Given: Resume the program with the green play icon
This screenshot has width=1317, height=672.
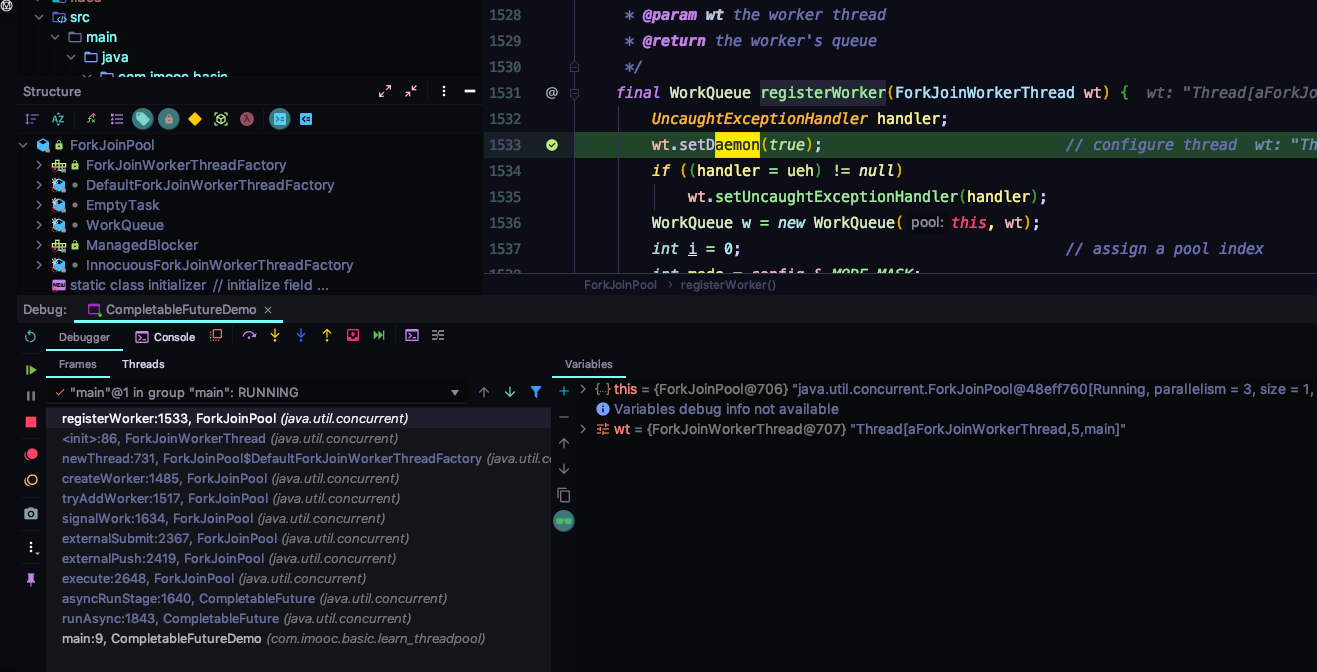Looking at the screenshot, I should pyautogui.click(x=31, y=370).
